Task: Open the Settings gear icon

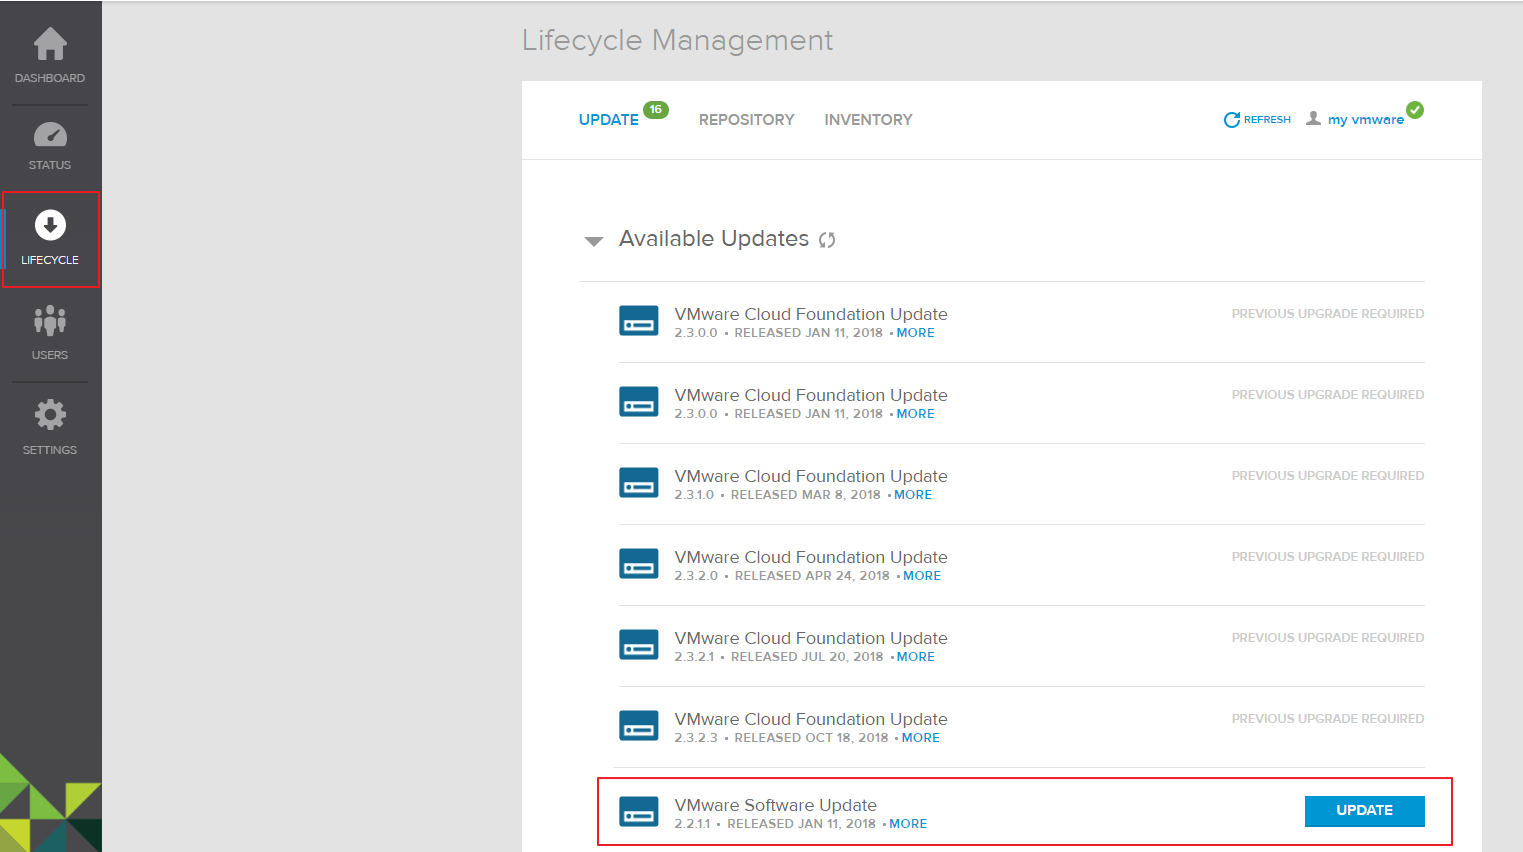Action: point(50,415)
